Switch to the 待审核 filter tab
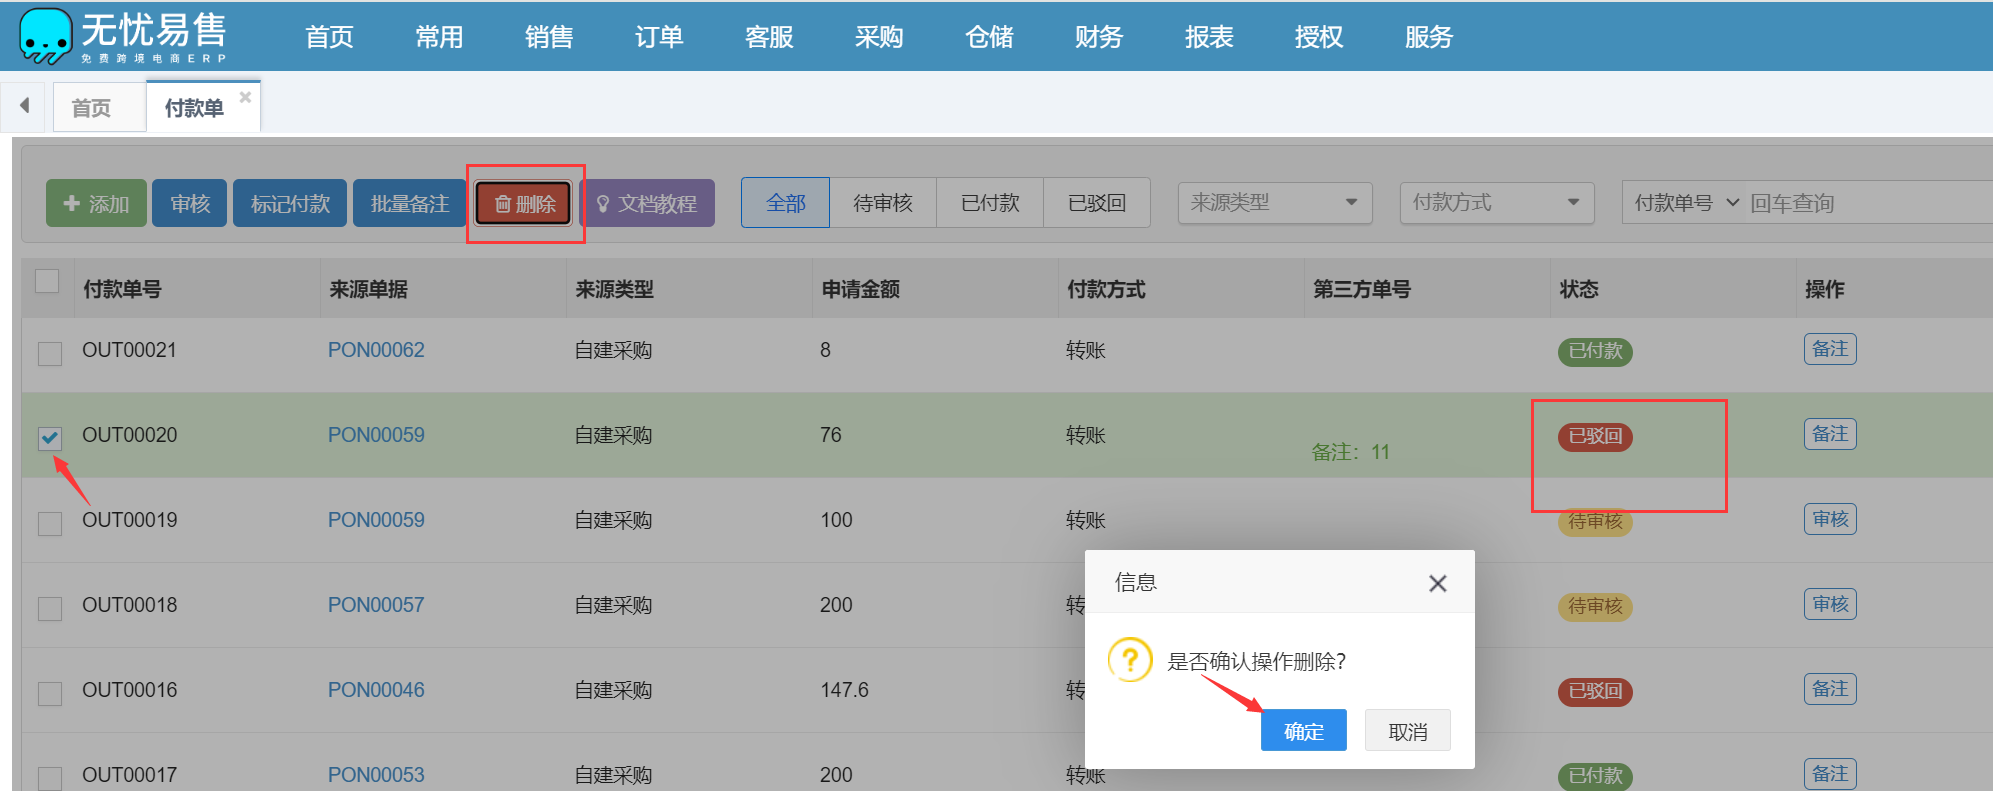 882,203
